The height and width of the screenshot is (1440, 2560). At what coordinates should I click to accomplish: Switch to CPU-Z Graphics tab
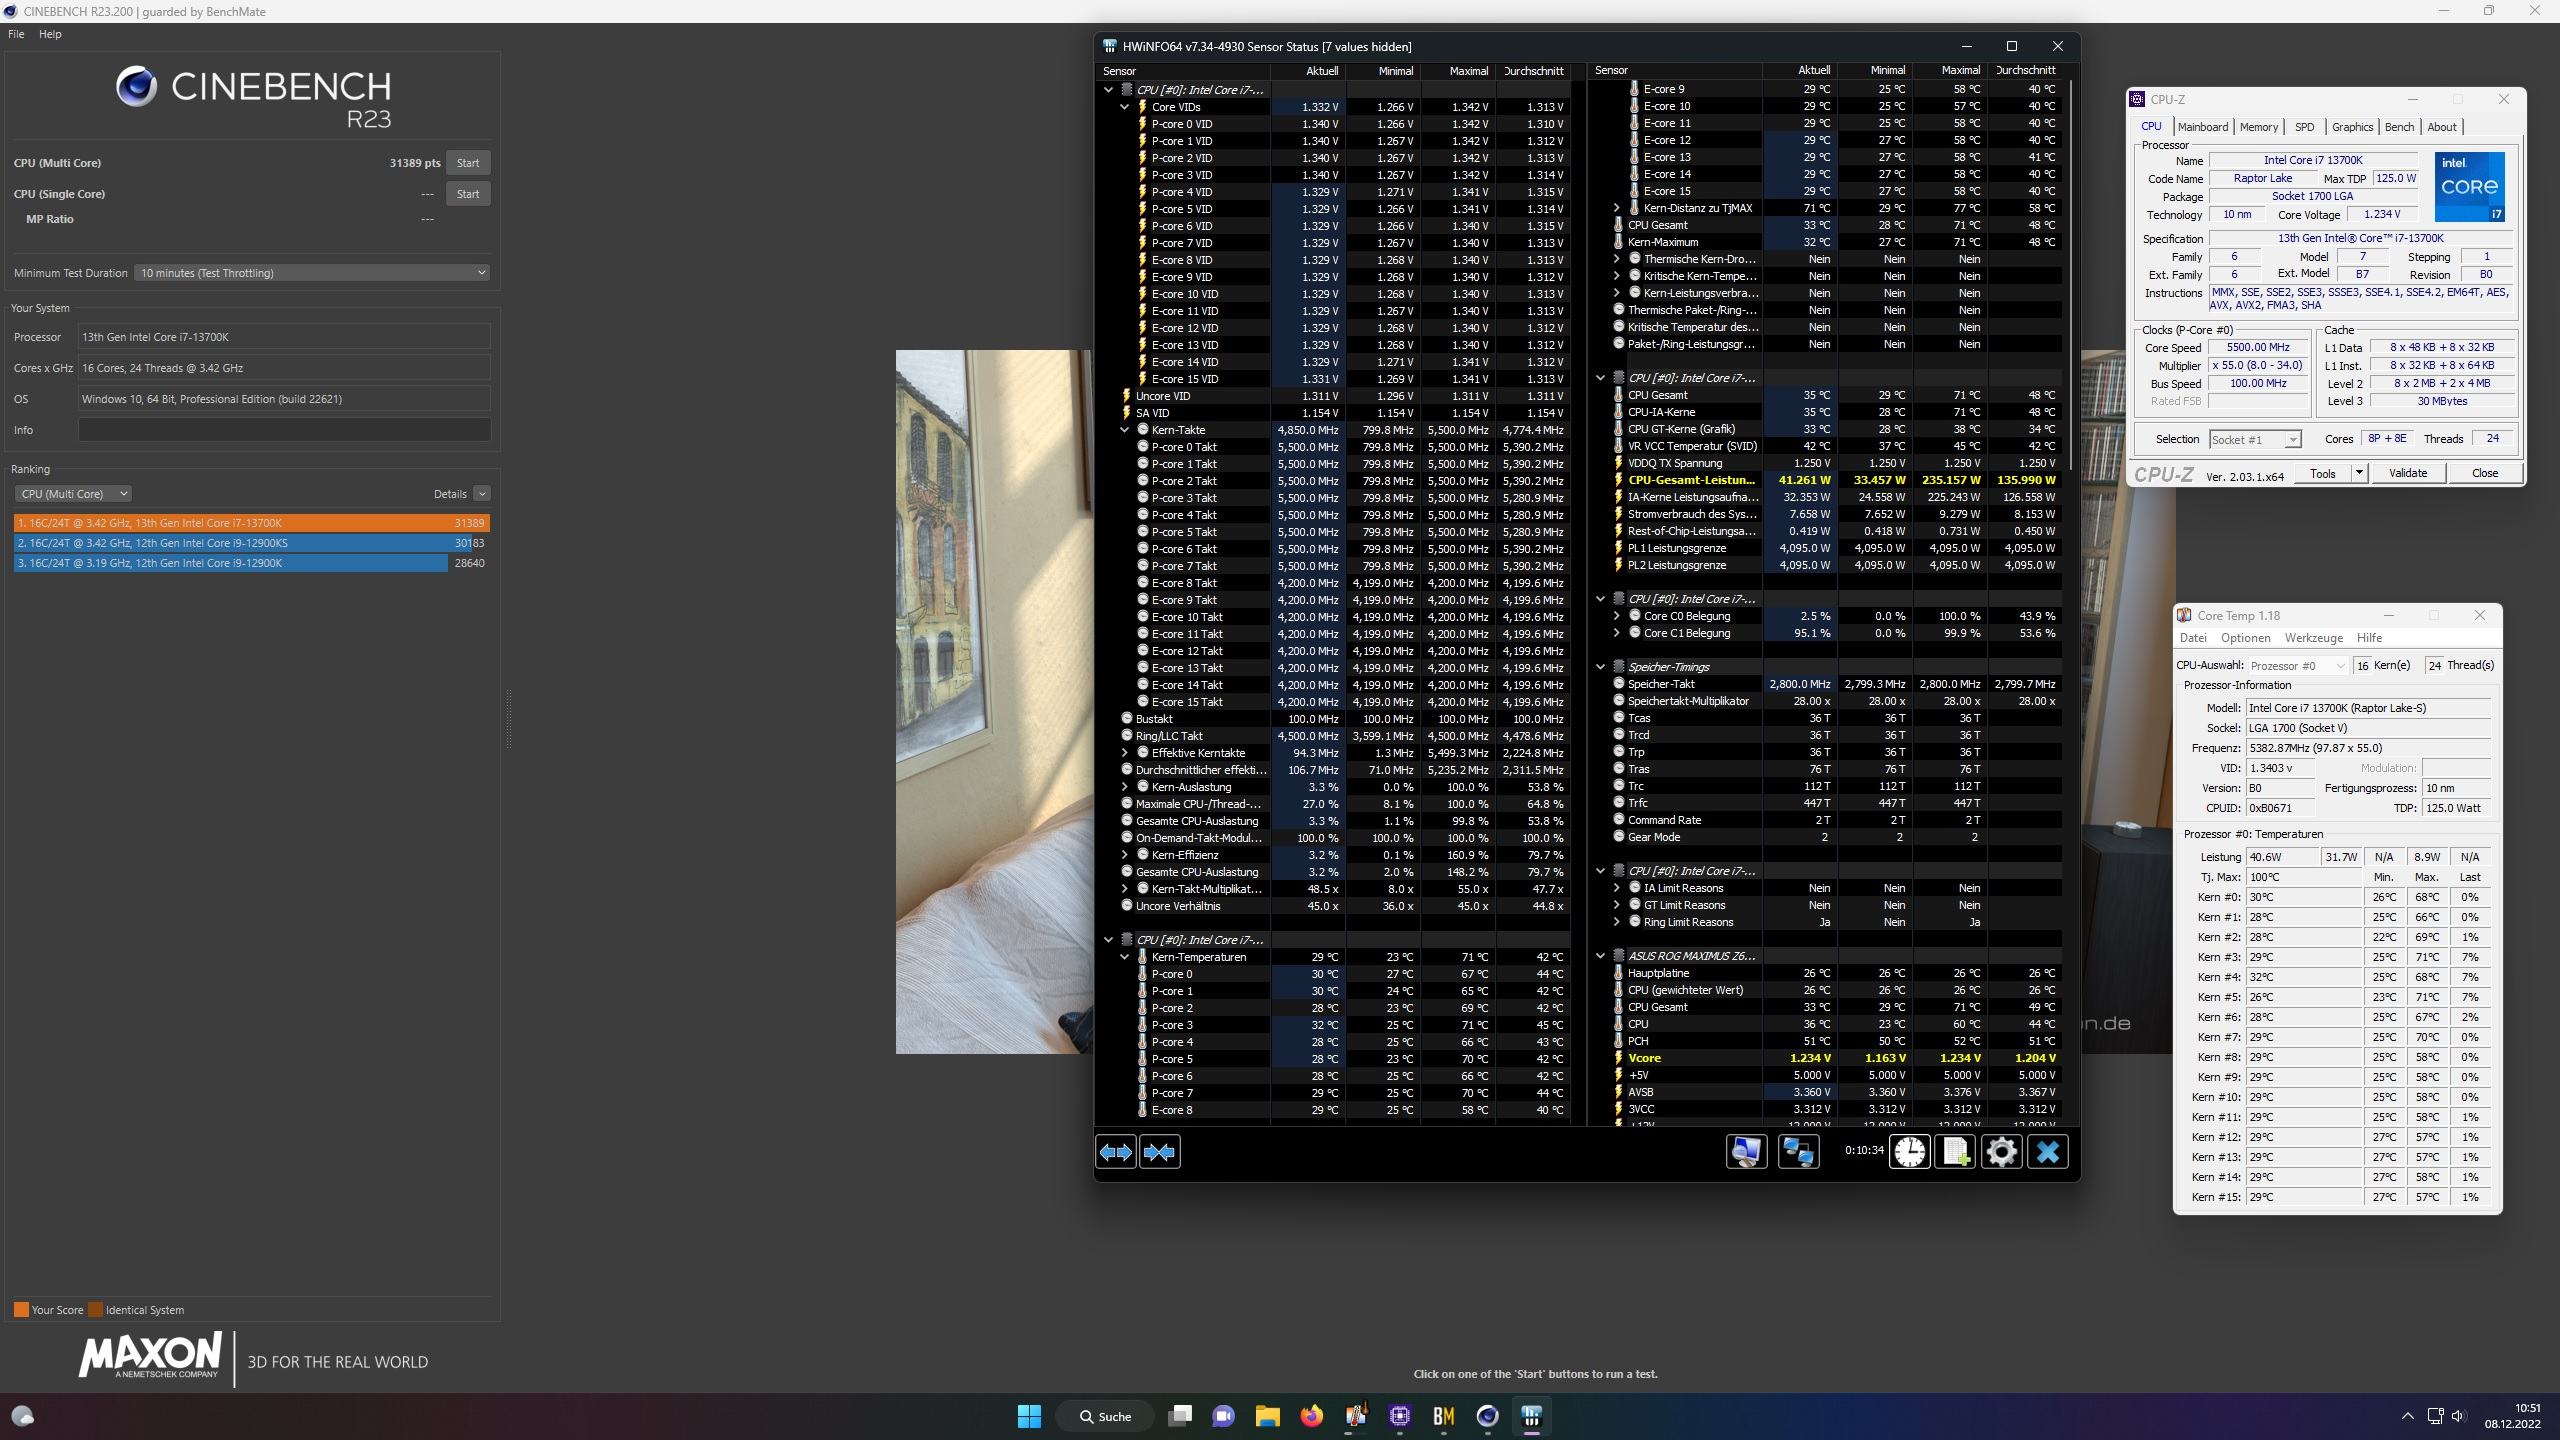[x=2352, y=127]
